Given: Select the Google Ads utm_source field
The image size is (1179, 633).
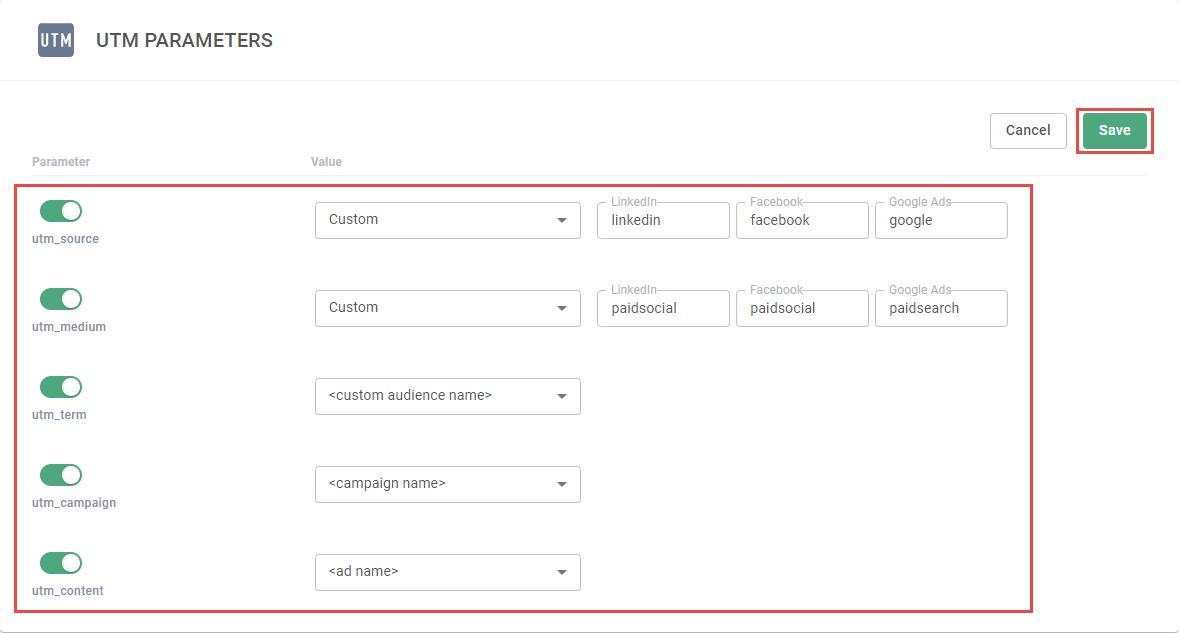Looking at the screenshot, I should (941, 221).
